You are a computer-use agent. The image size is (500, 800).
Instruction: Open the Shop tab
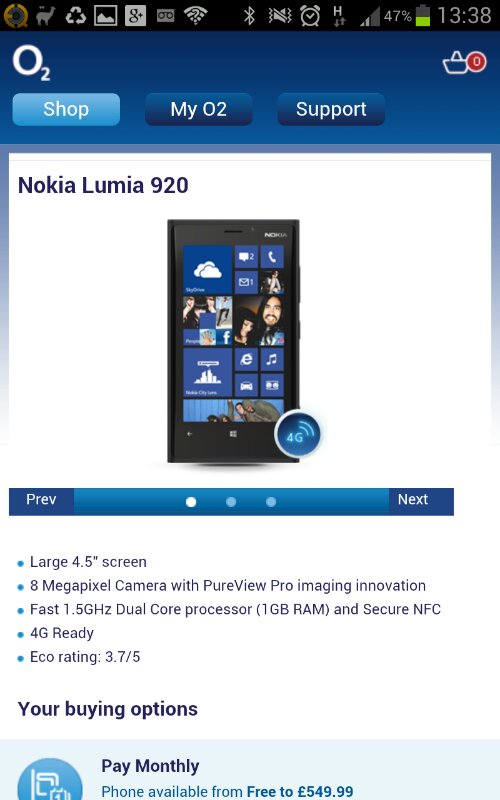pyautogui.click(x=66, y=109)
